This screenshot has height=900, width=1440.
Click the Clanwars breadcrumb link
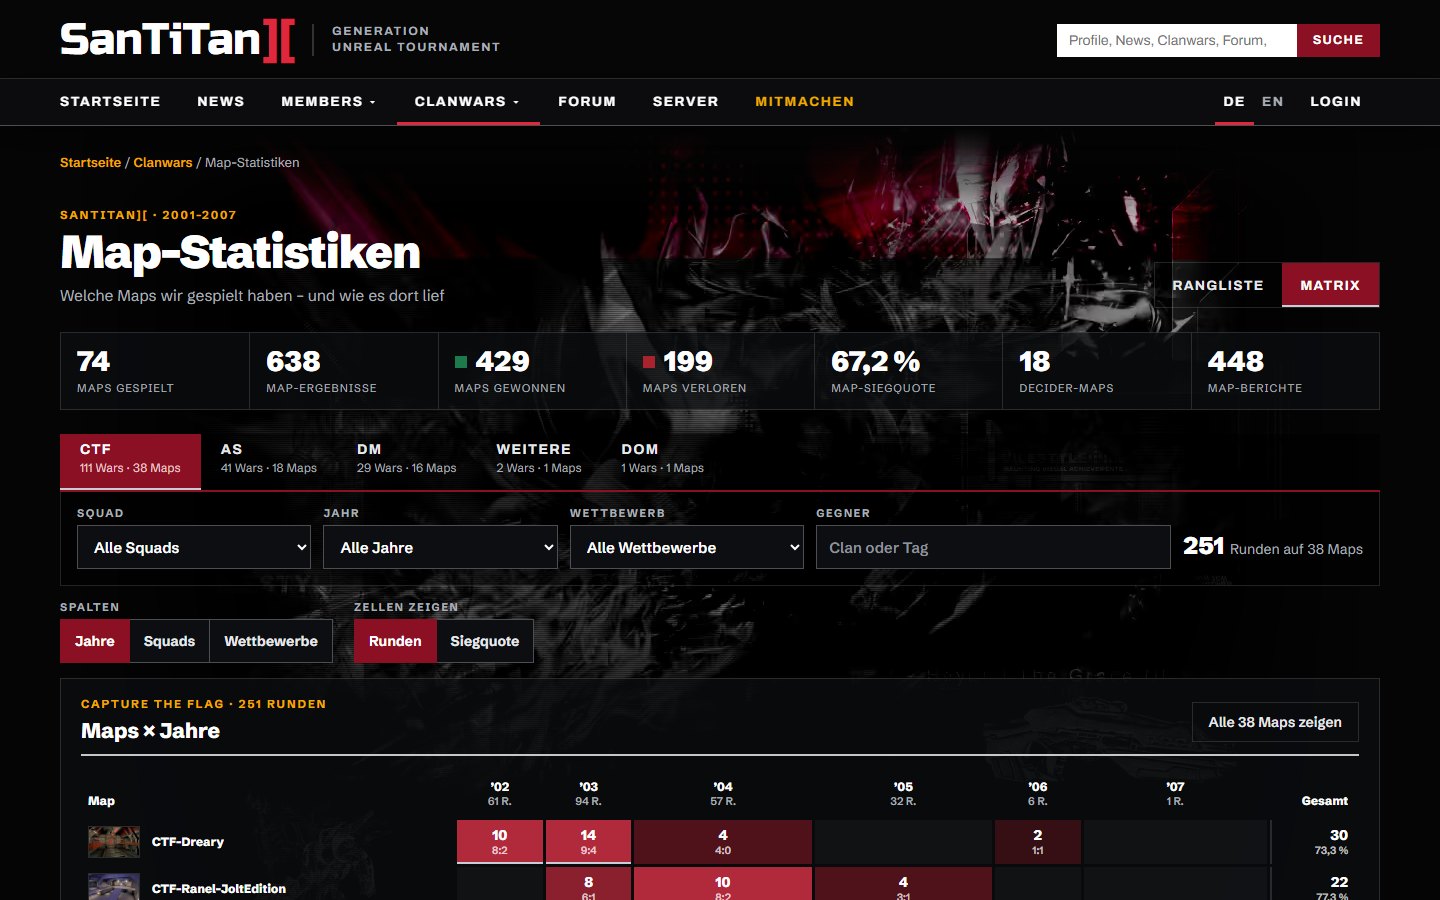click(163, 162)
